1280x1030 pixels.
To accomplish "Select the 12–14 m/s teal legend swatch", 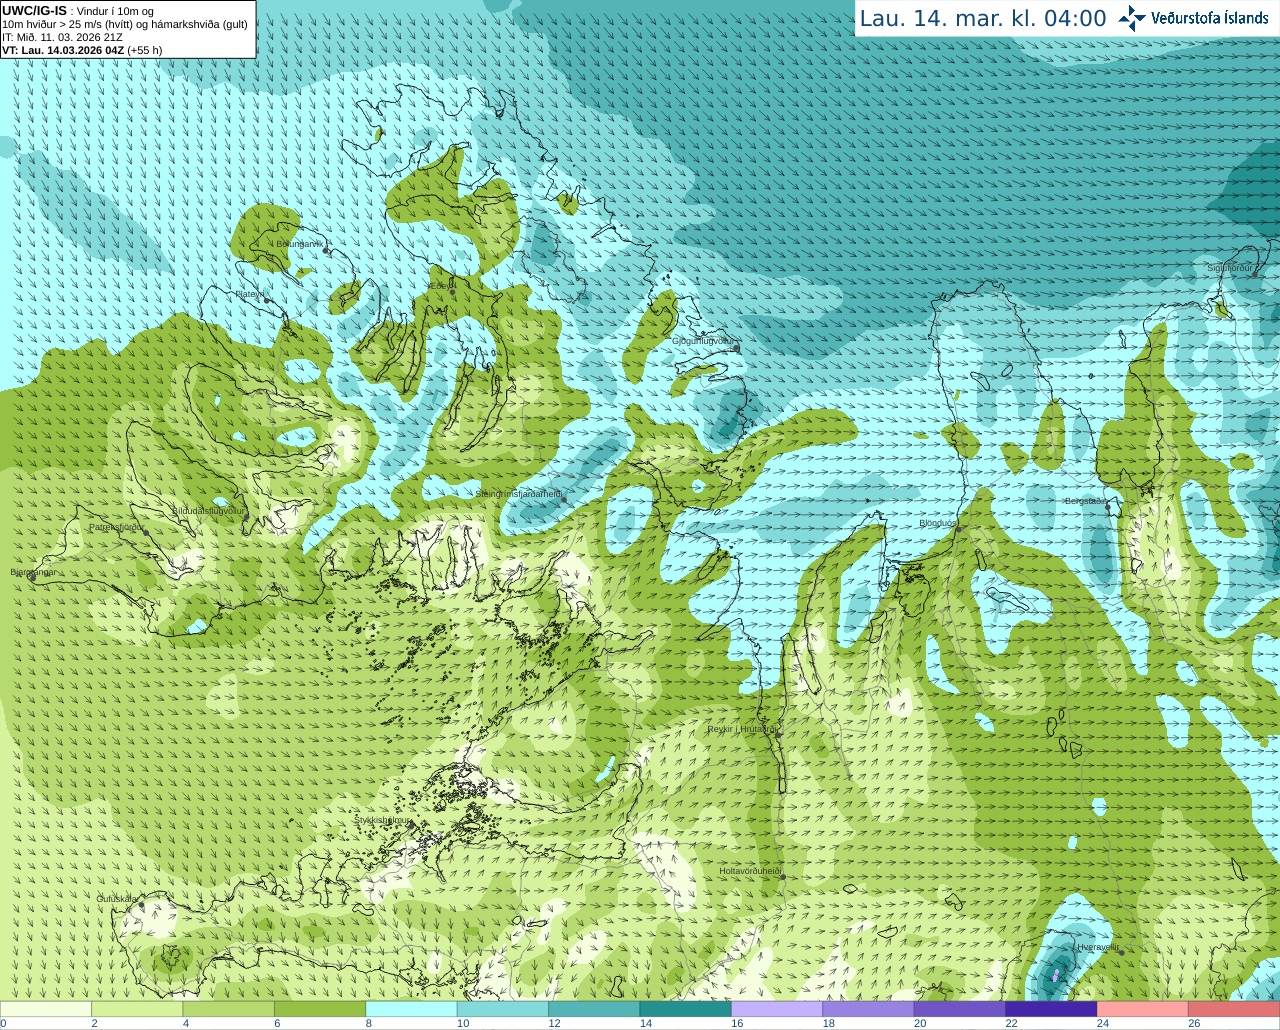I will pyautogui.click(x=594, y=1009).
